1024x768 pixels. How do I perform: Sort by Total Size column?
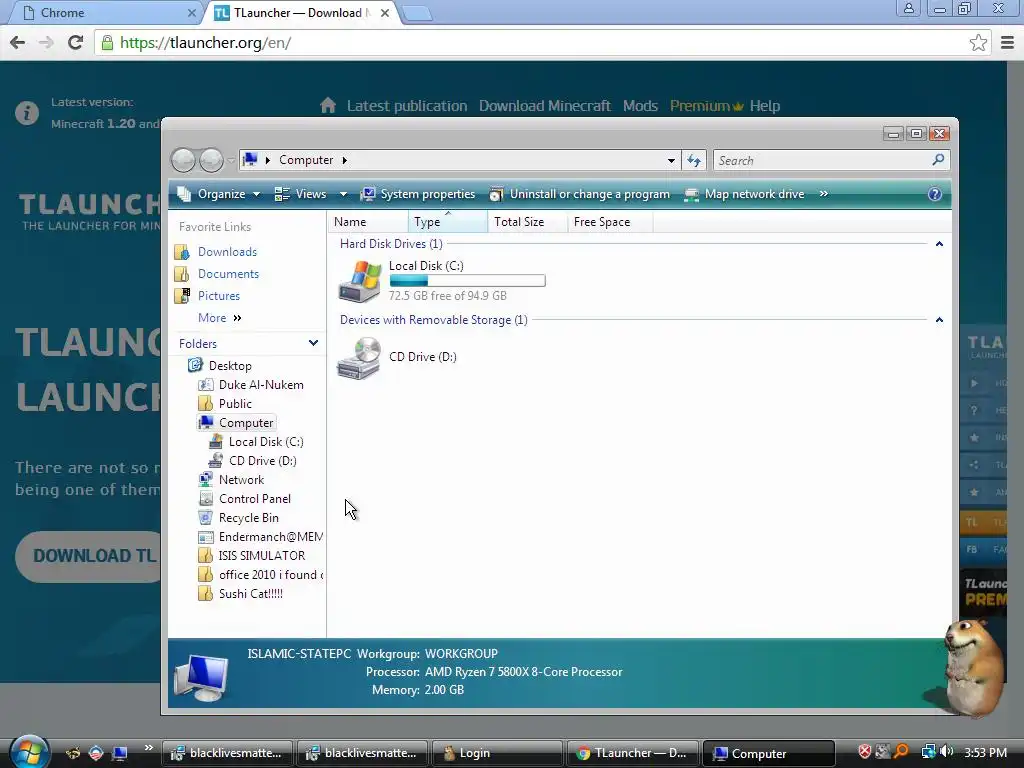tap(526, 222)
